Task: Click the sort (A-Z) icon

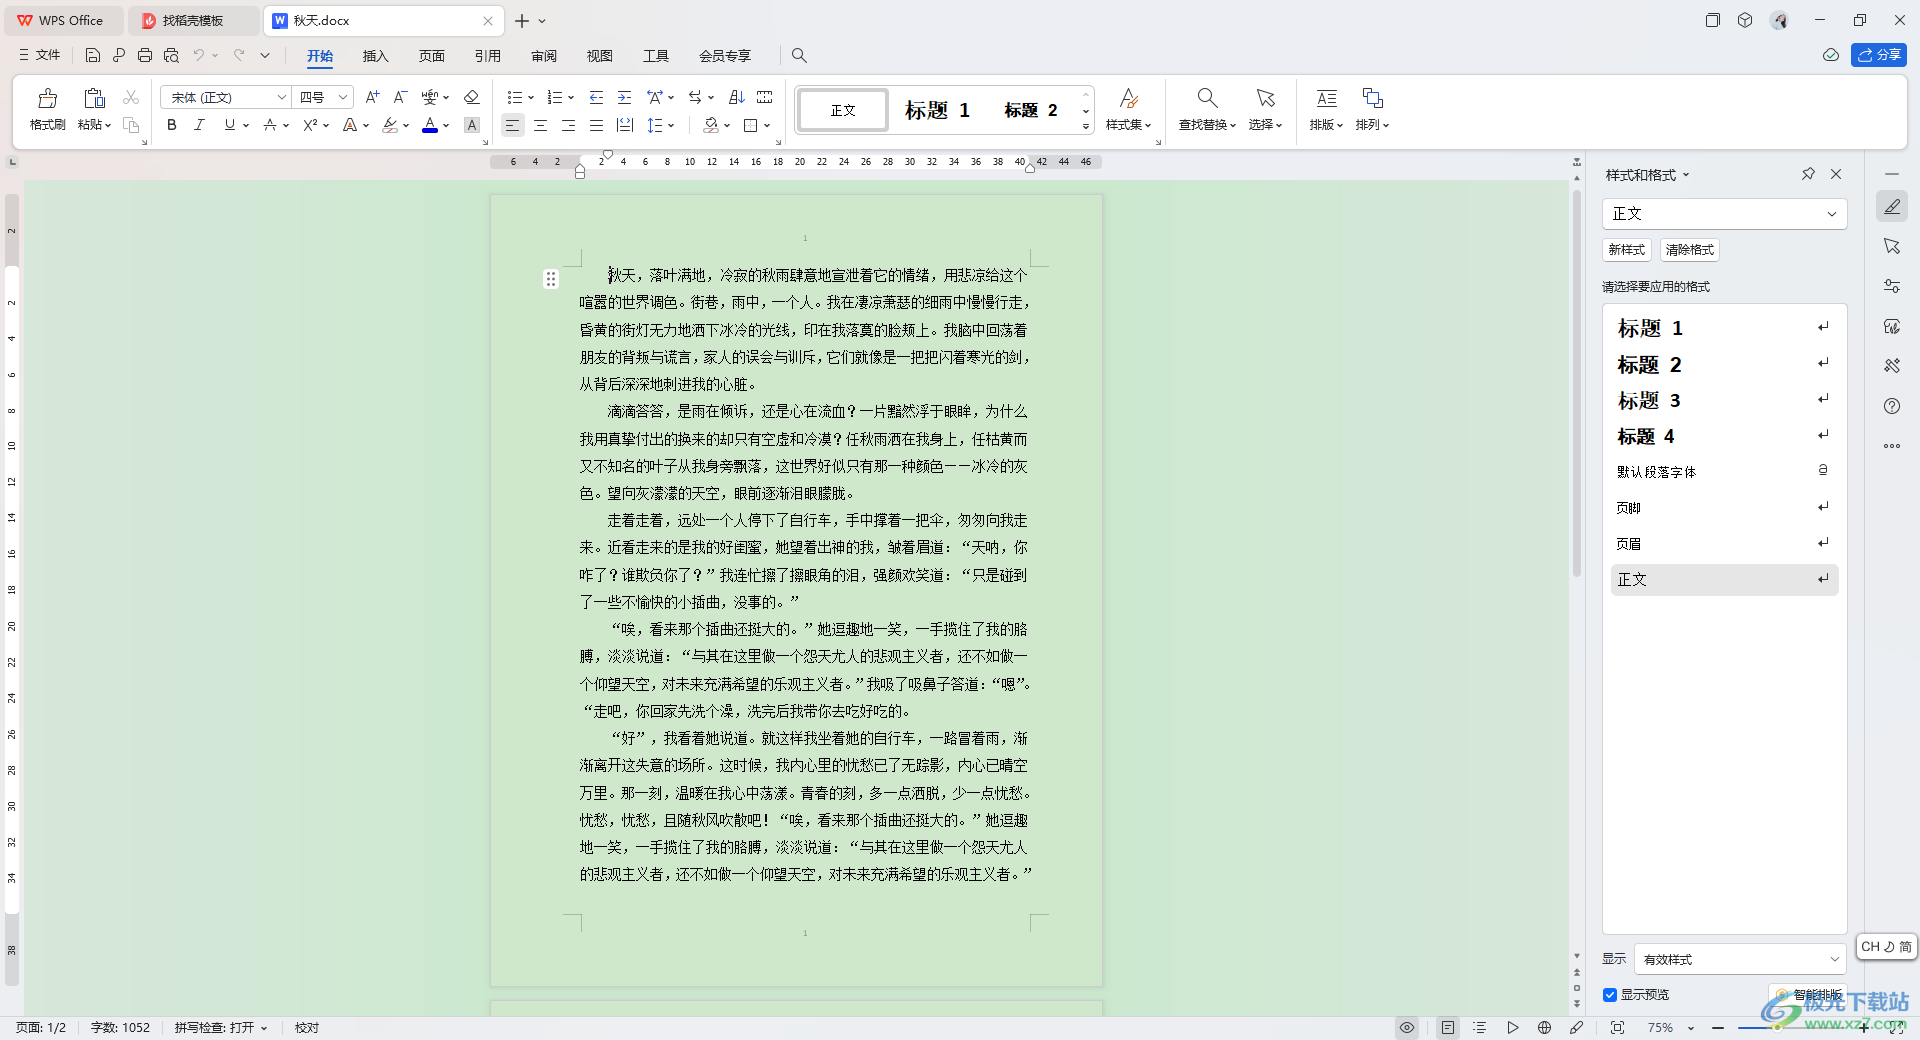Action: [x=736, y=97]
